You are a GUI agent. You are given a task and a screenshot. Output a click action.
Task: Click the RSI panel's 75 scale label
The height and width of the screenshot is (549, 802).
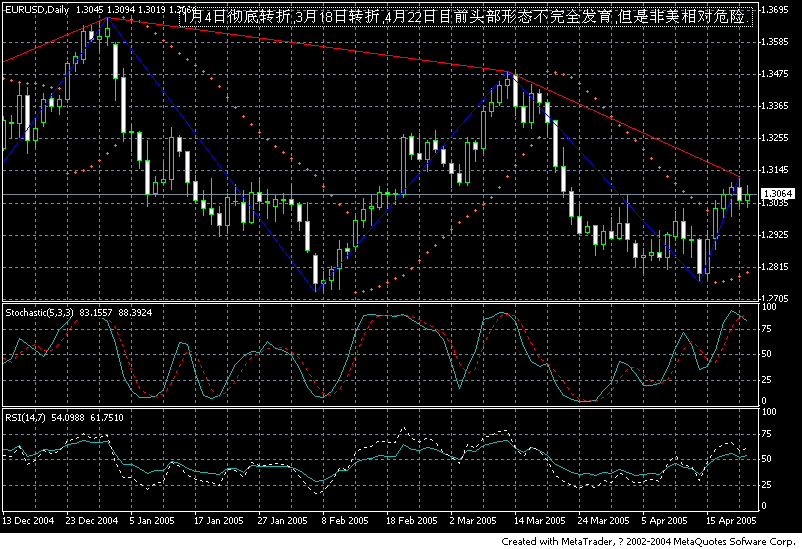[x=767, y=434]
